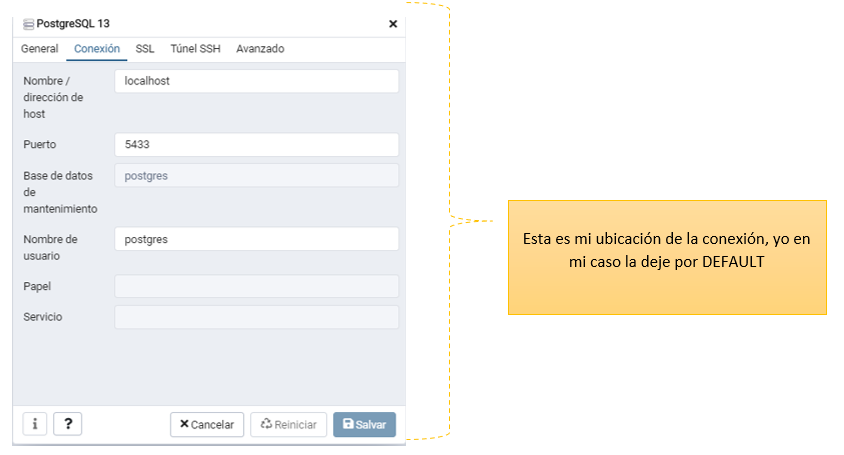The image size is (844, 455).
Task: Click the Cancelar button
Action: (x=207, y=424)
